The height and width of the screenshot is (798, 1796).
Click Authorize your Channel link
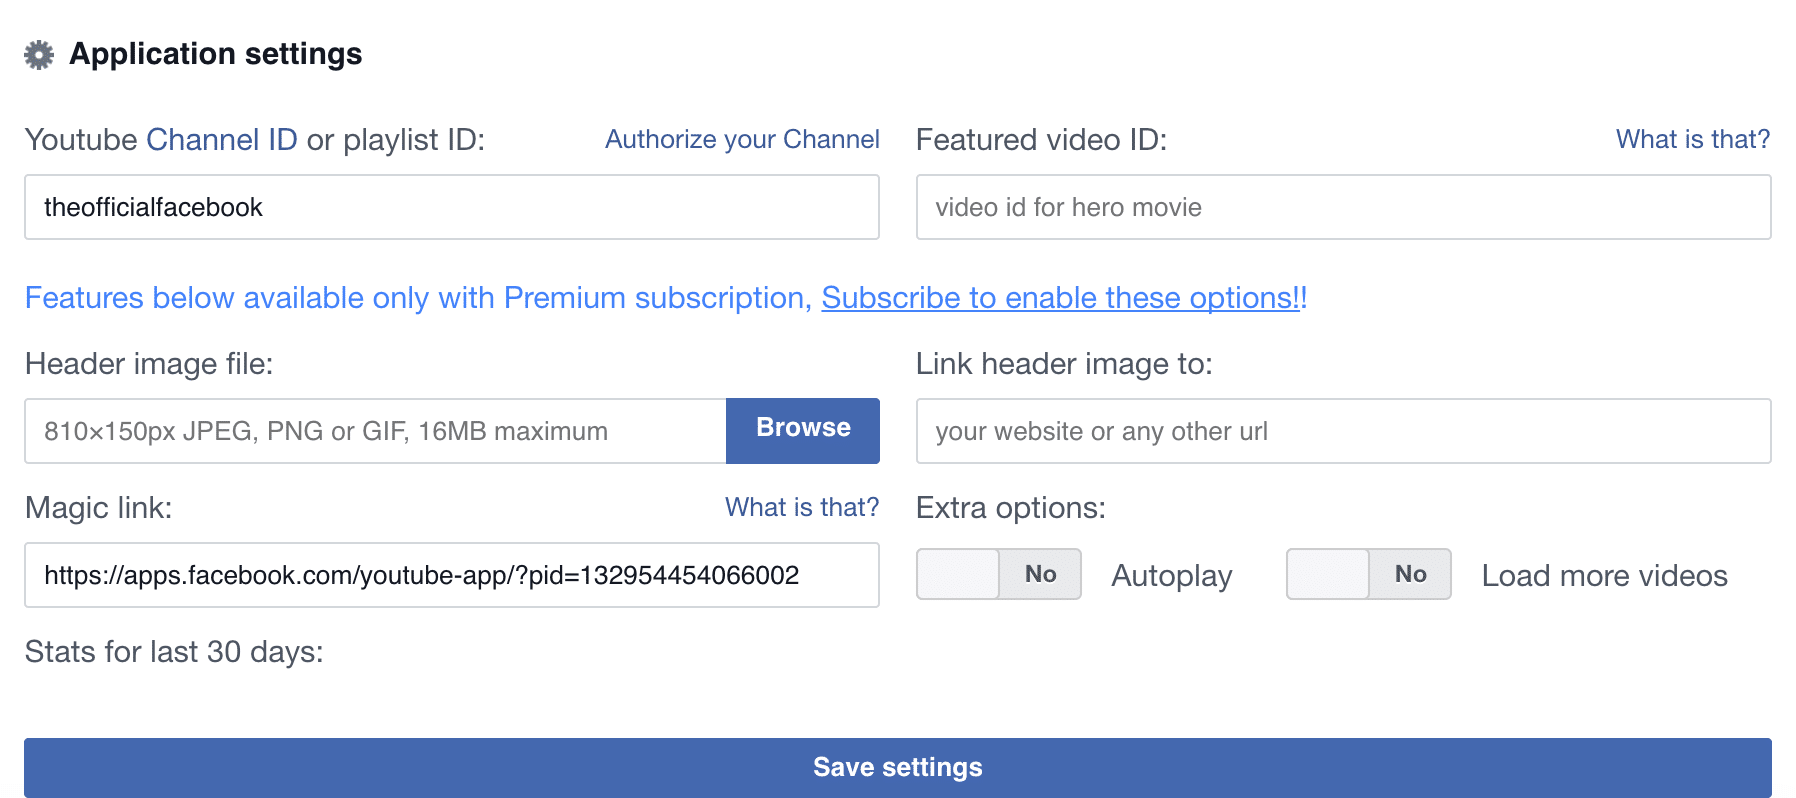click(742, 140)
